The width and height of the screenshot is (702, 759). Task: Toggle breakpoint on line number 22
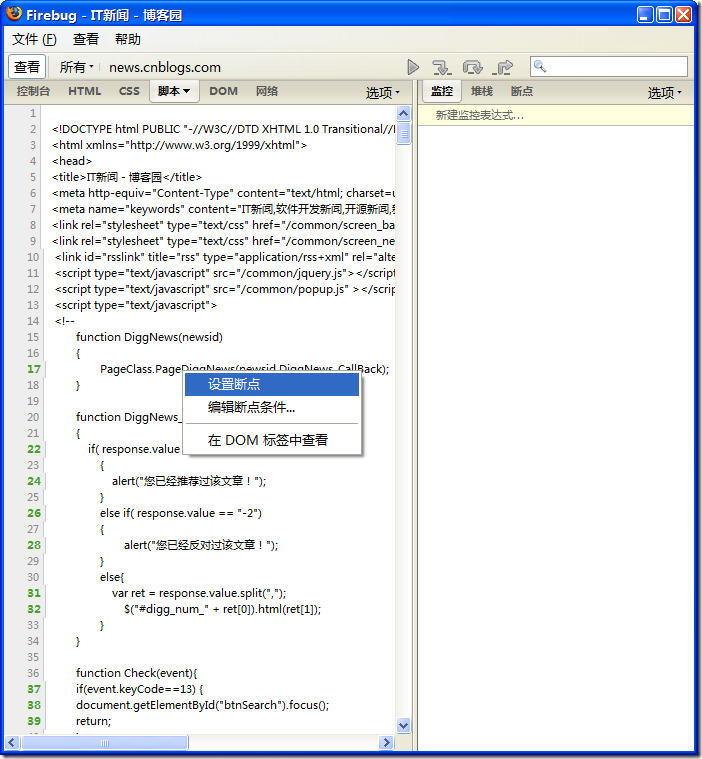pyautogui.click(x=33, y=449)
